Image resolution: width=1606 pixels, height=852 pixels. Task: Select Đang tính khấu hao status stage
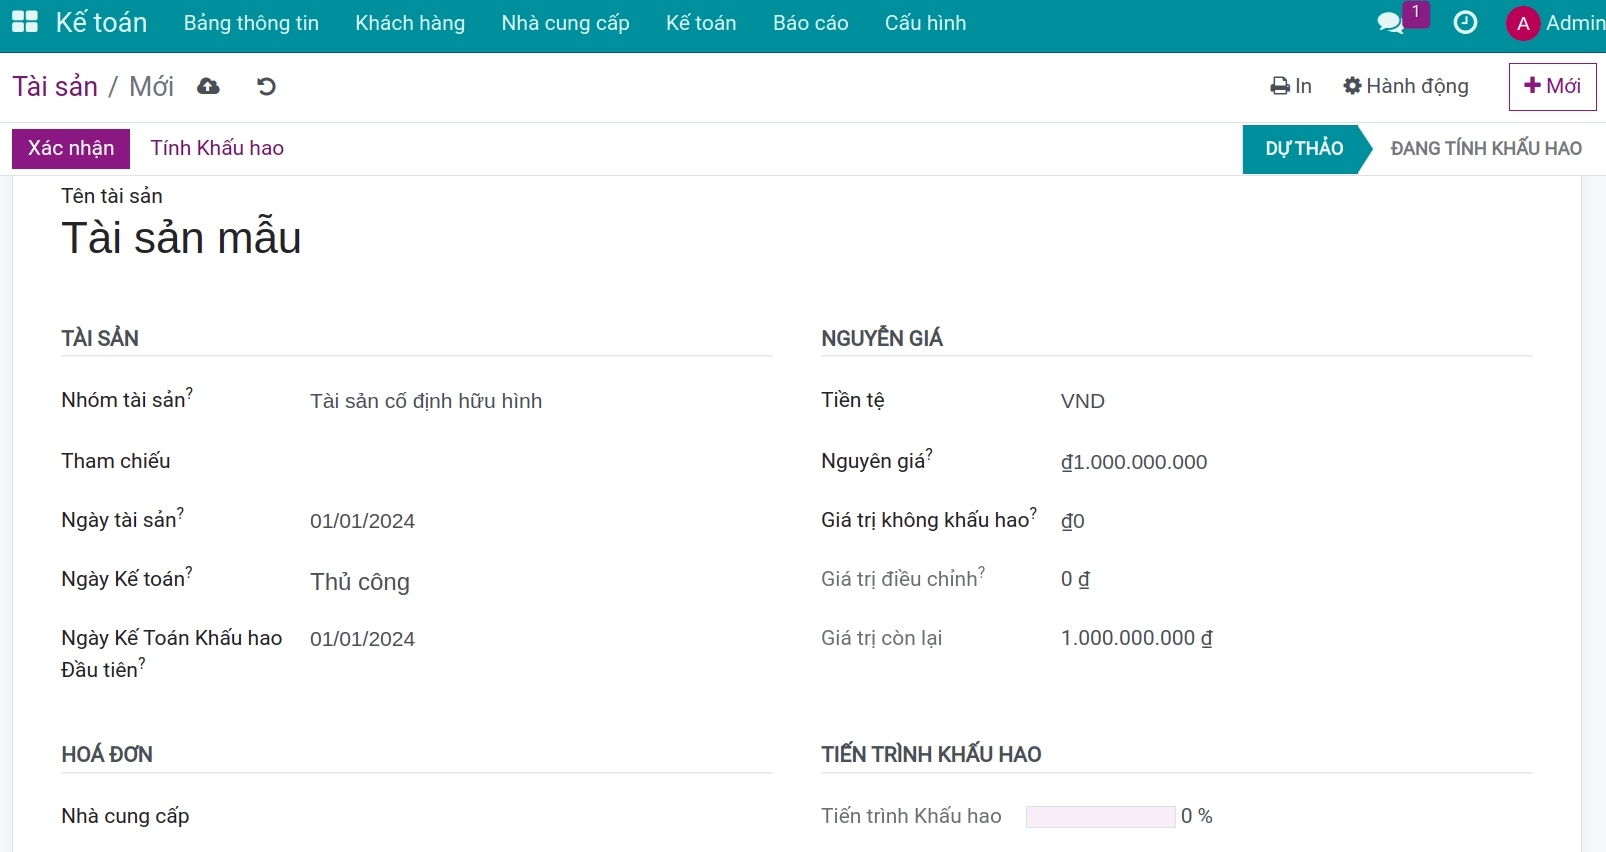(x=1486, y=149)
